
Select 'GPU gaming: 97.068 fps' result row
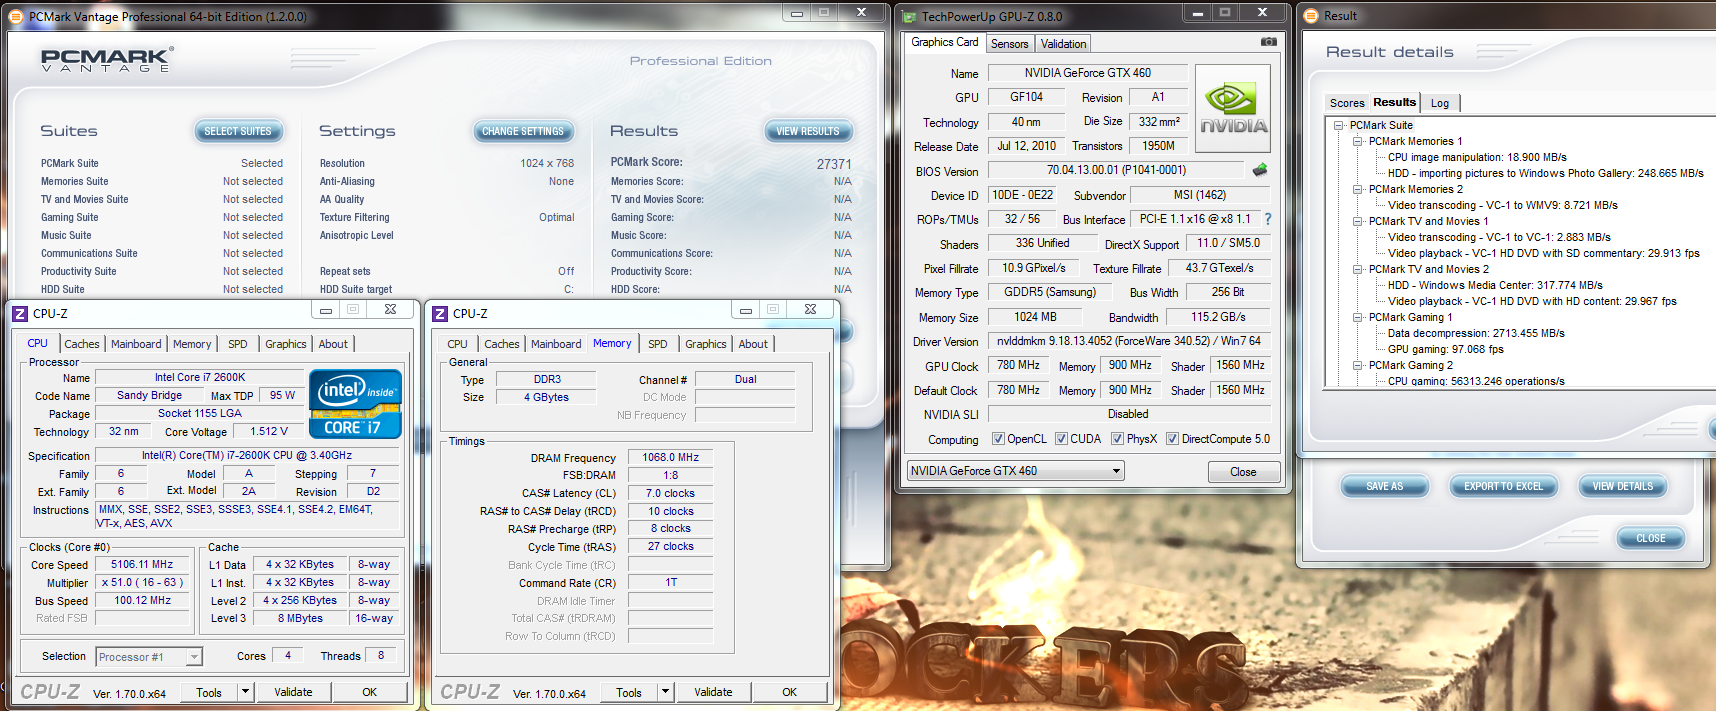1445,349
